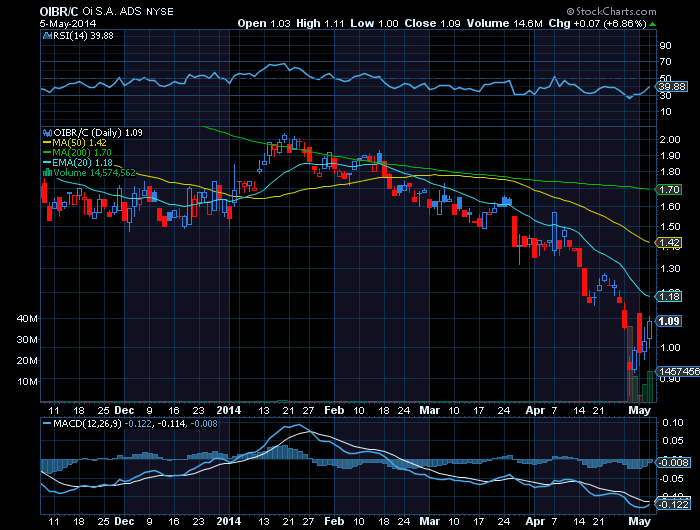Click the 10 level on the RSI axis
Viewport: 700px width, 530px height.
665,112
